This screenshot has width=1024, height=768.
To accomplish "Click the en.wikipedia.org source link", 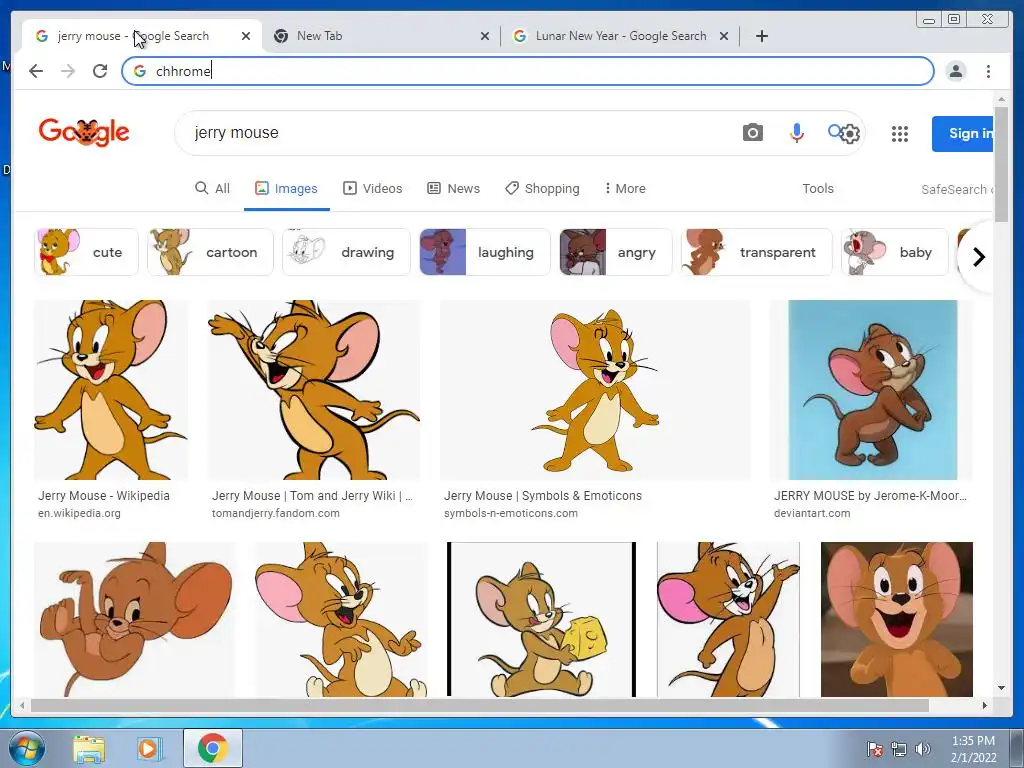I will pos(79,513).
